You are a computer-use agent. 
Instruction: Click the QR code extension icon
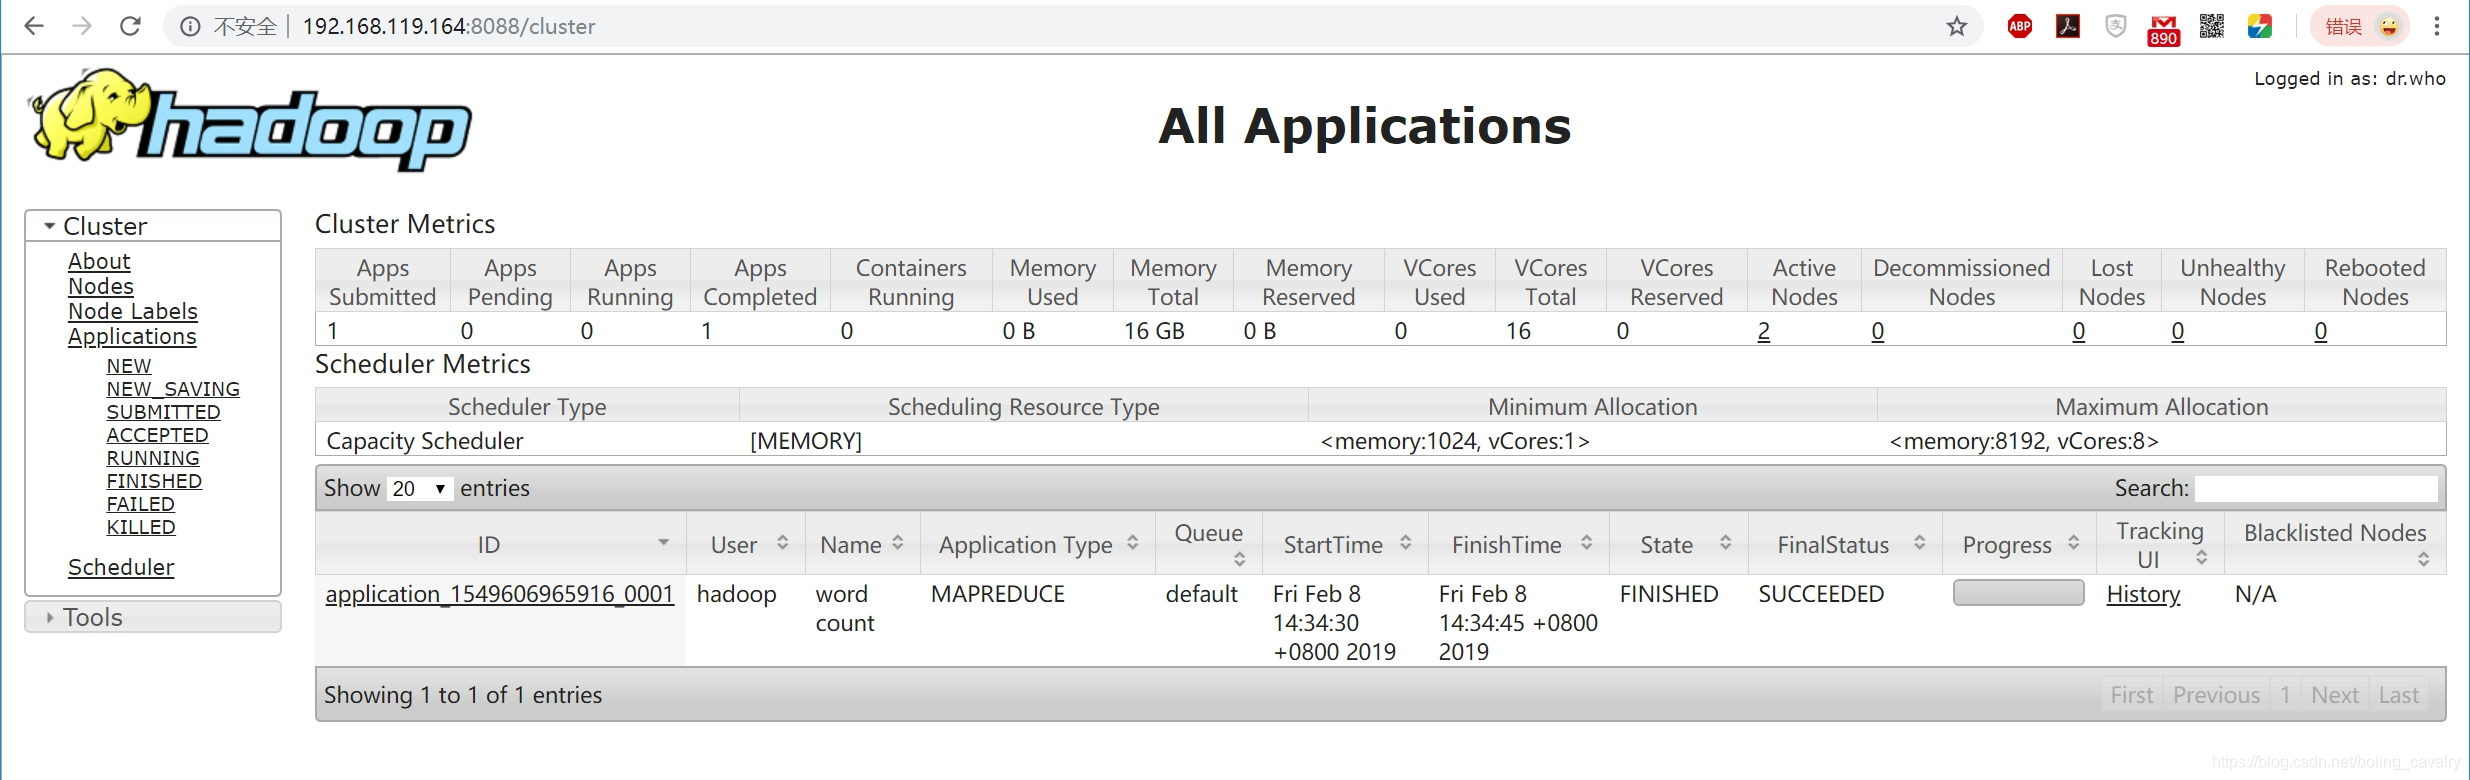[2212, 26]
